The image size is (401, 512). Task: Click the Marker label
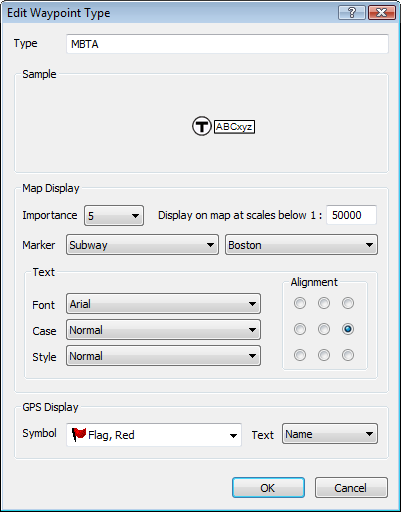[x=39, y=245]
